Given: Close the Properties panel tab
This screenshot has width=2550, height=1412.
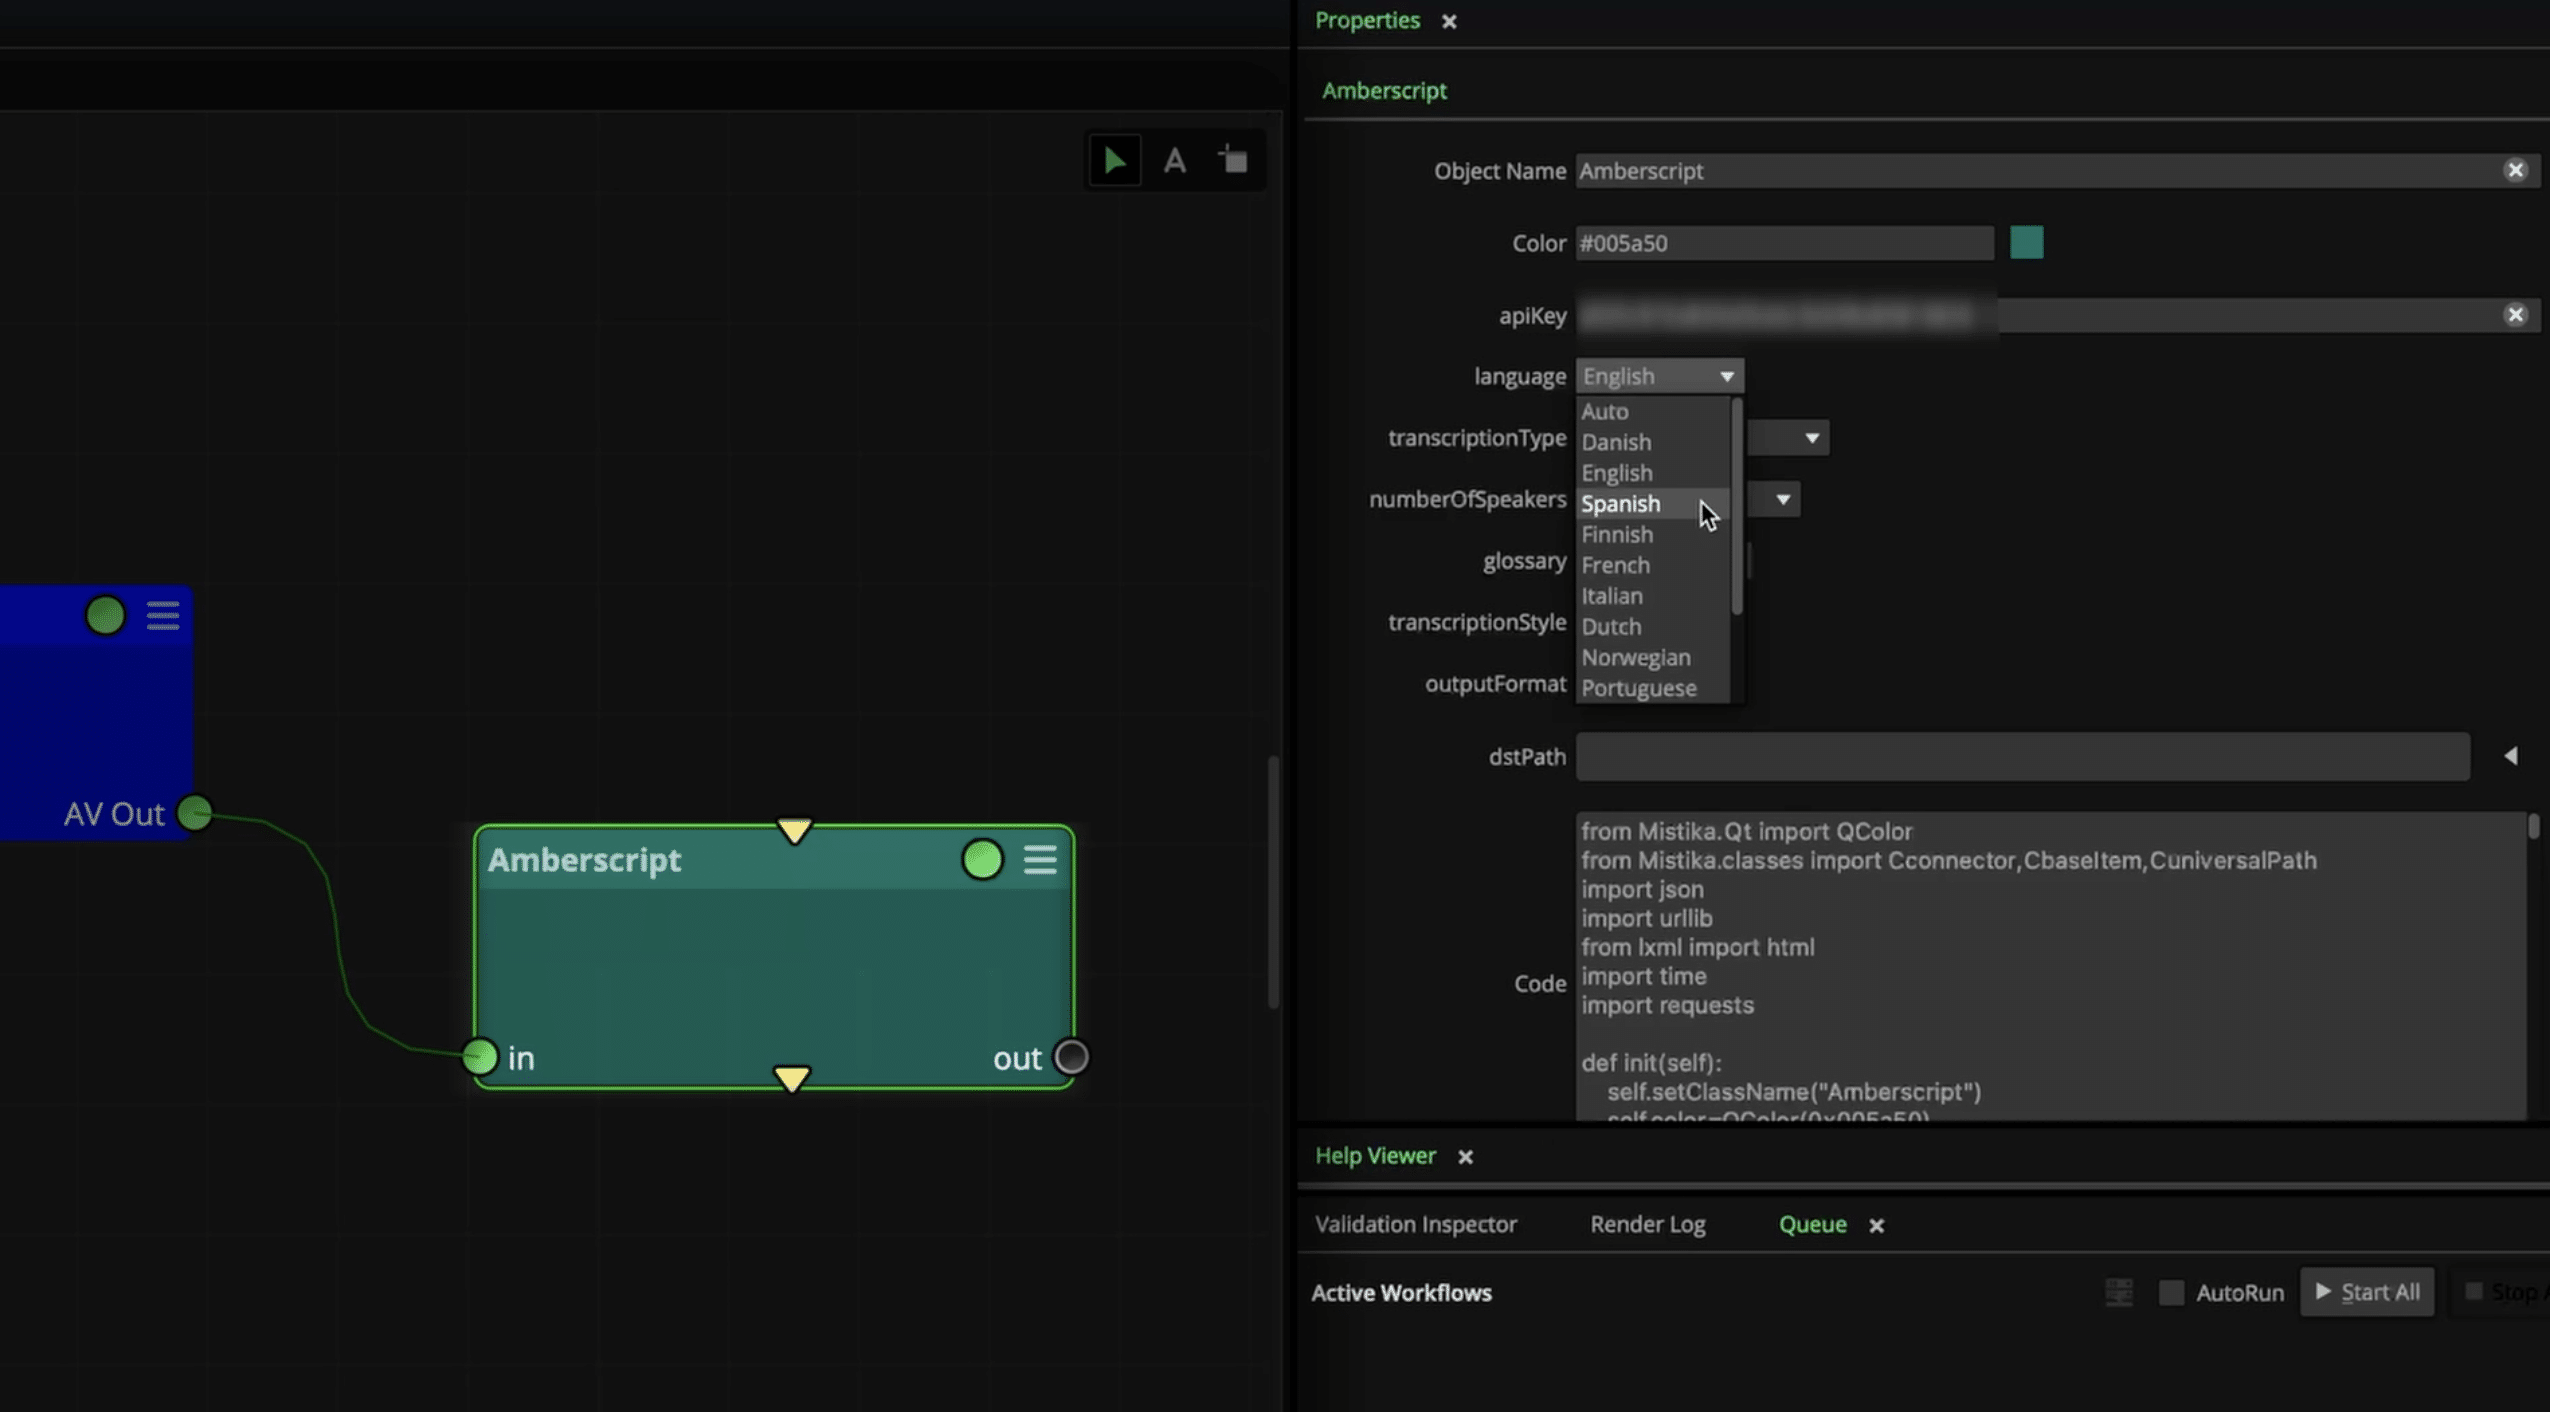Looking at the screenshot, I should (1449, 21).
